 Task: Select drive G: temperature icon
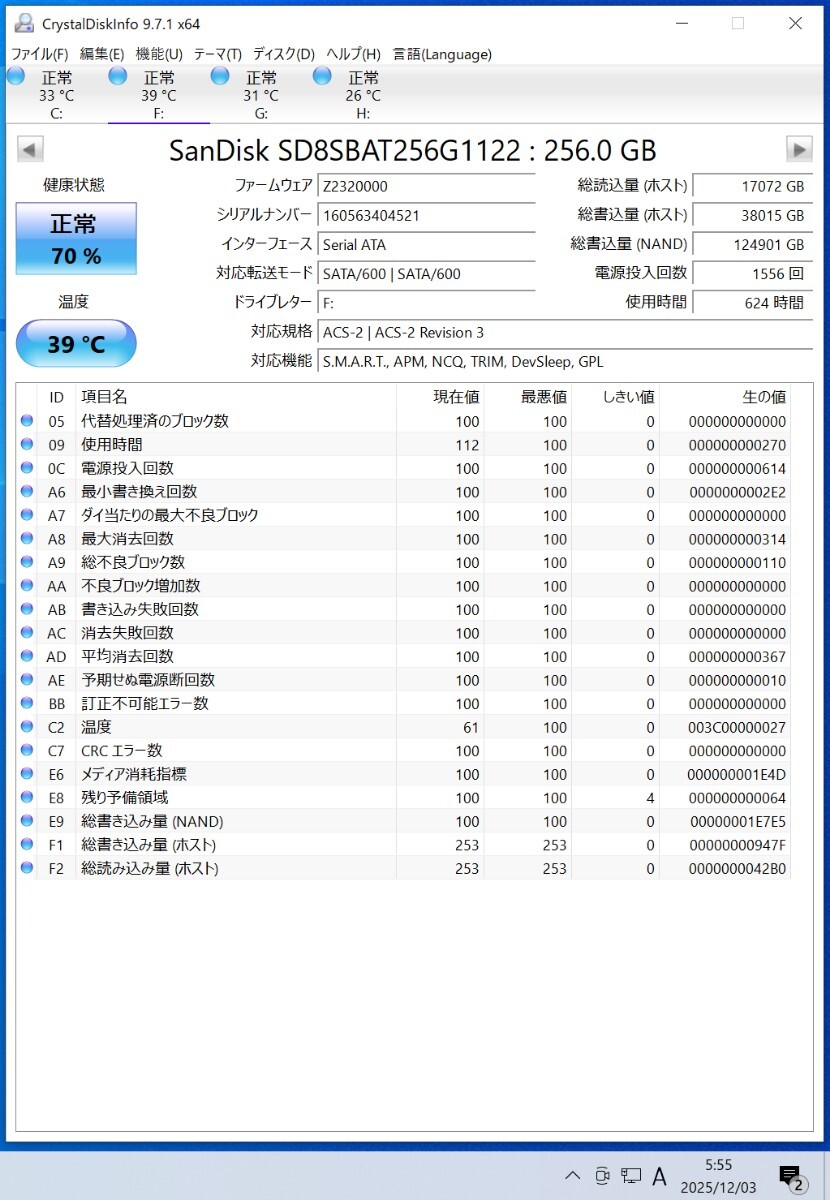220,75
